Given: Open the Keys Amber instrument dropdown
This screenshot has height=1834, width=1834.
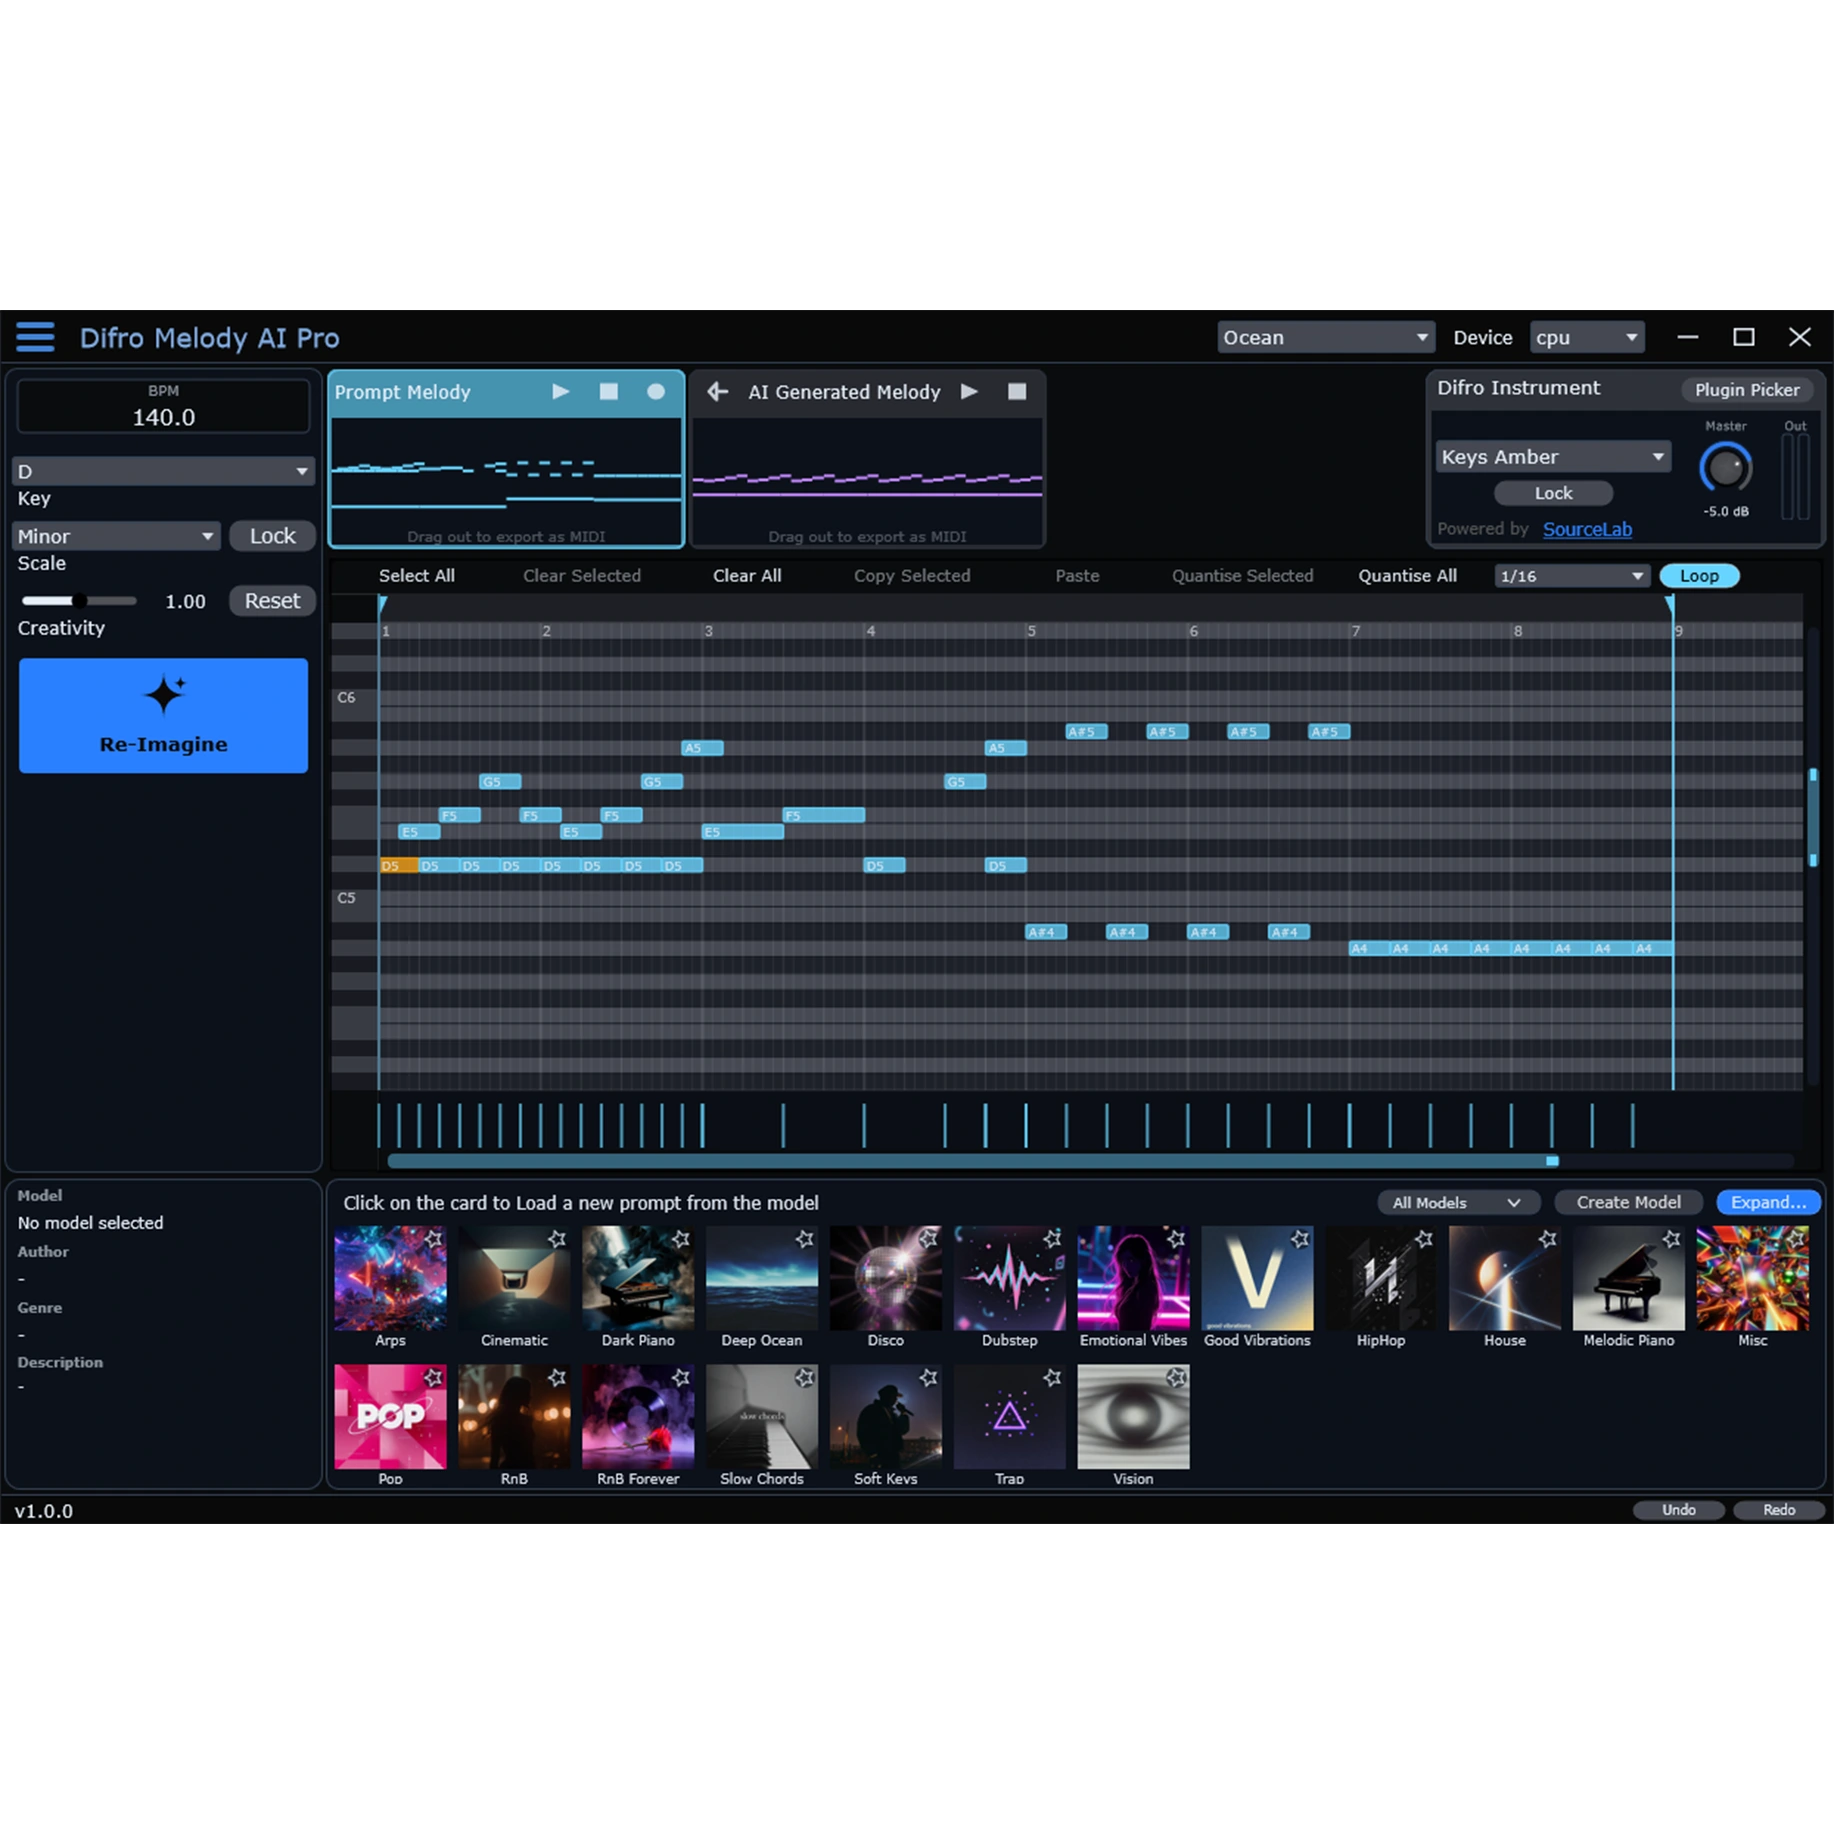Looking at the screenshot, I should [x=1553, y=457].
